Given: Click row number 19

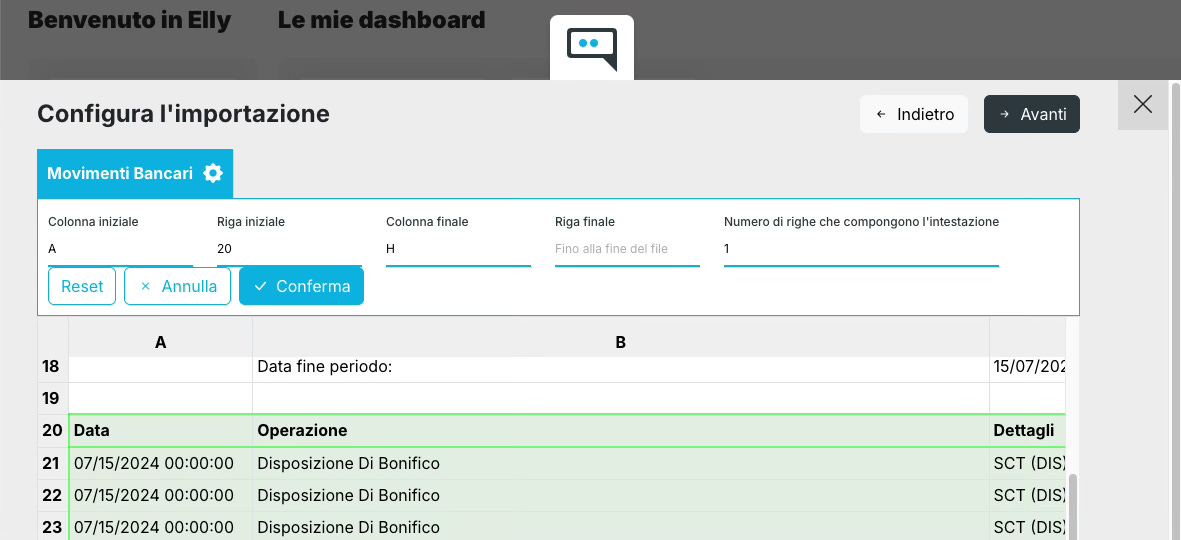Looking at the screenshot, I should point(53,398).
